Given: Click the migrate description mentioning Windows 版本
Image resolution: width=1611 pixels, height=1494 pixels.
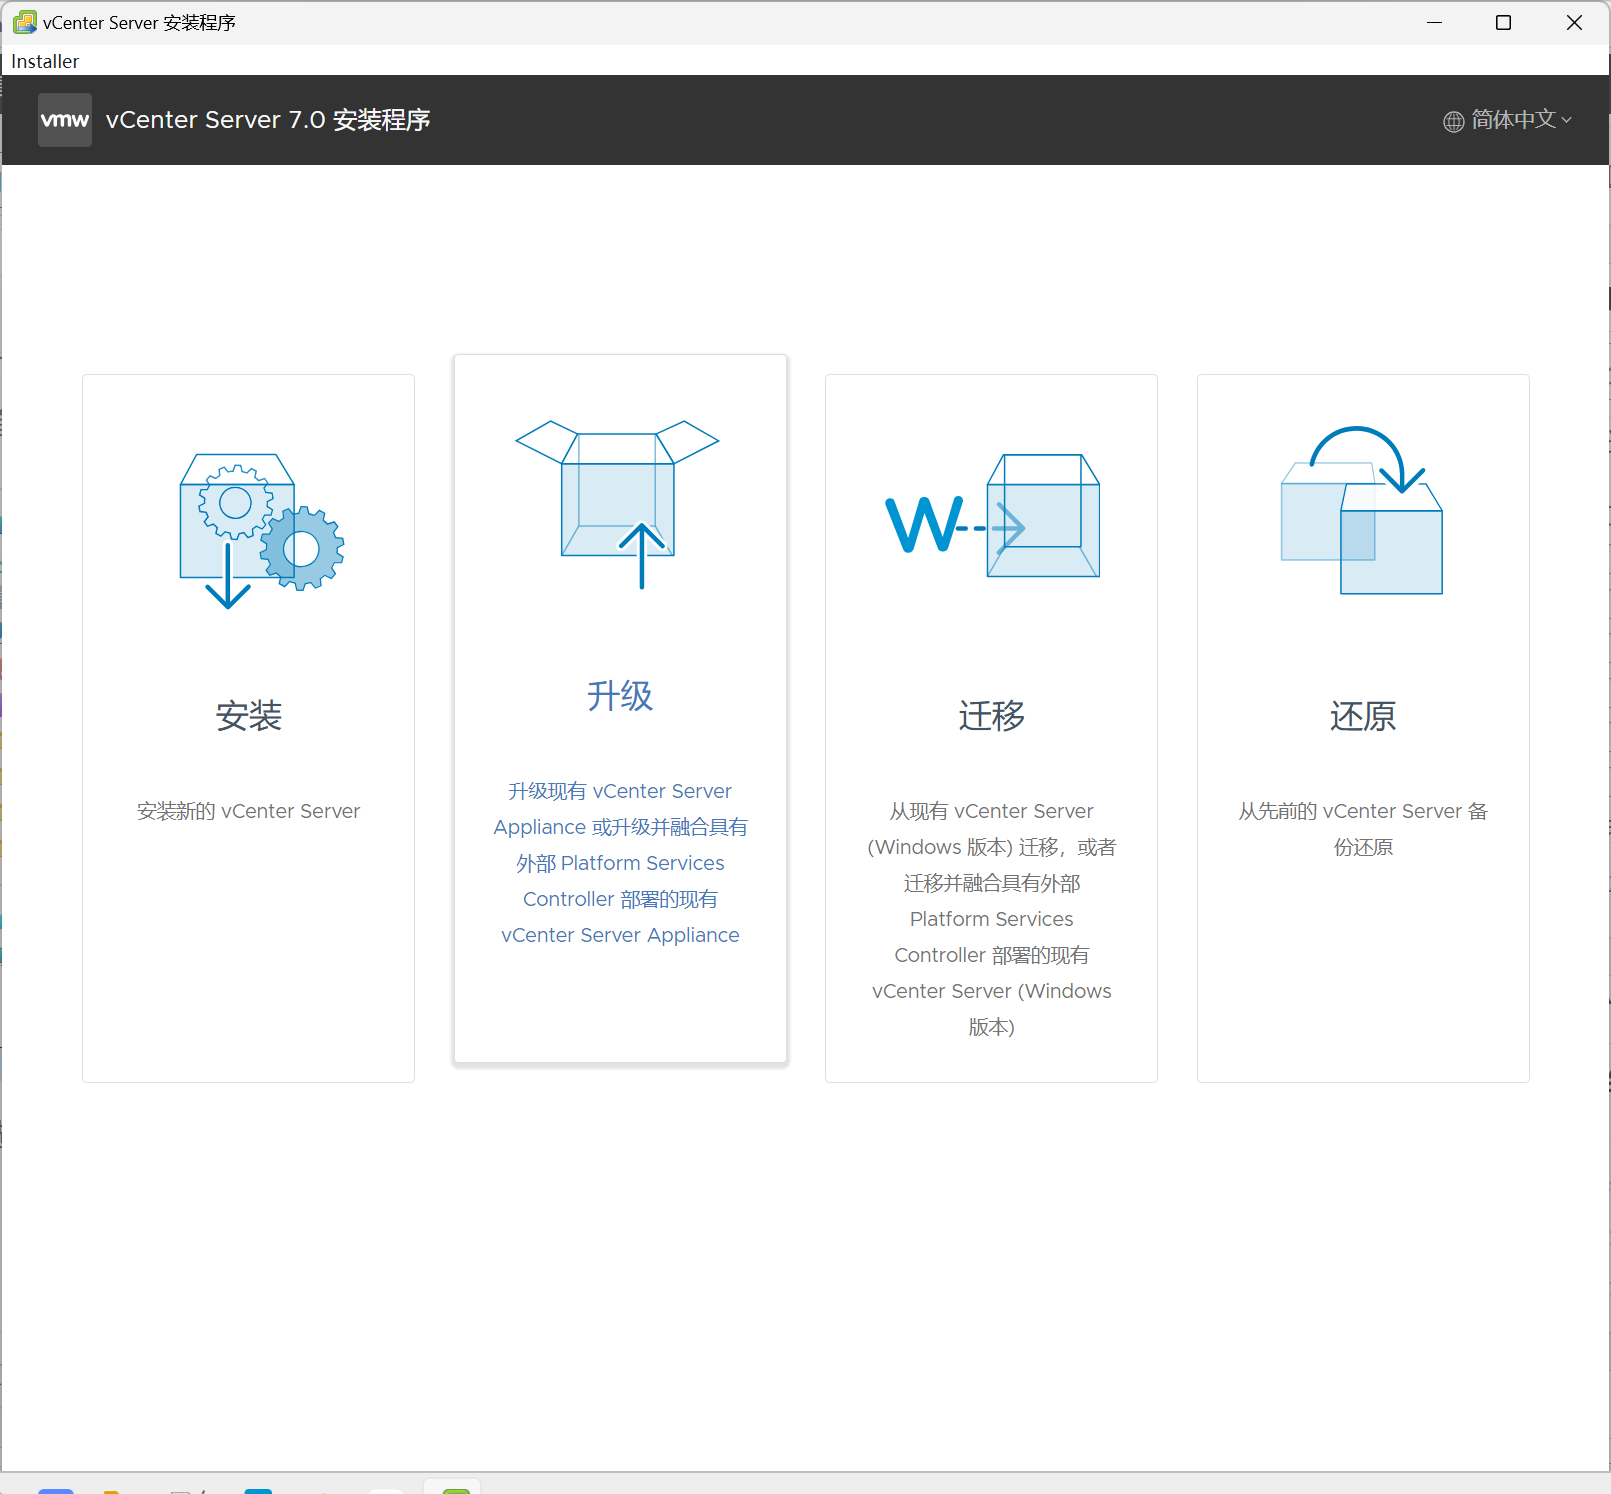Looking at the screenshot, I should pyautogui.click(x=991, y=919).
